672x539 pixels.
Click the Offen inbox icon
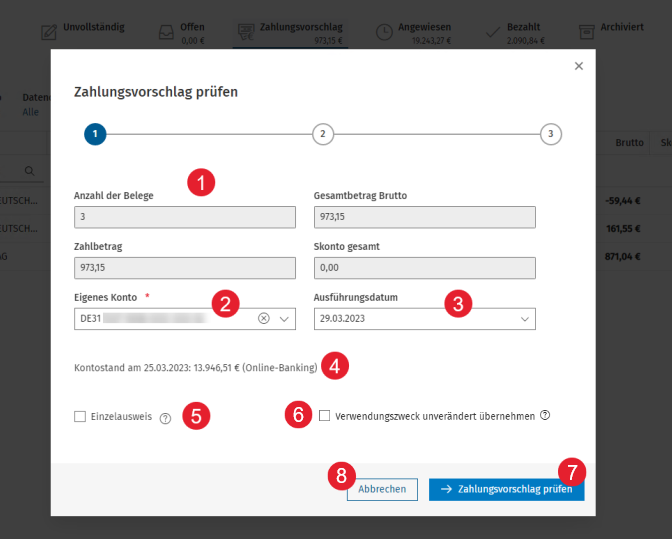tap(166, 32)
